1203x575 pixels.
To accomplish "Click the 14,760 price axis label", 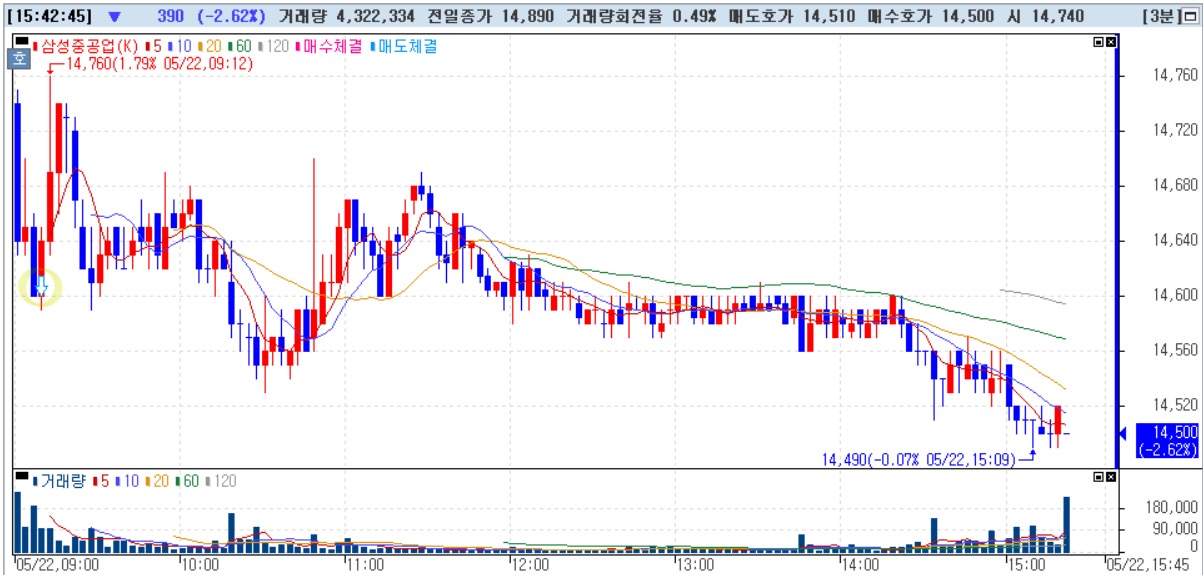I will click(1174, 75).
